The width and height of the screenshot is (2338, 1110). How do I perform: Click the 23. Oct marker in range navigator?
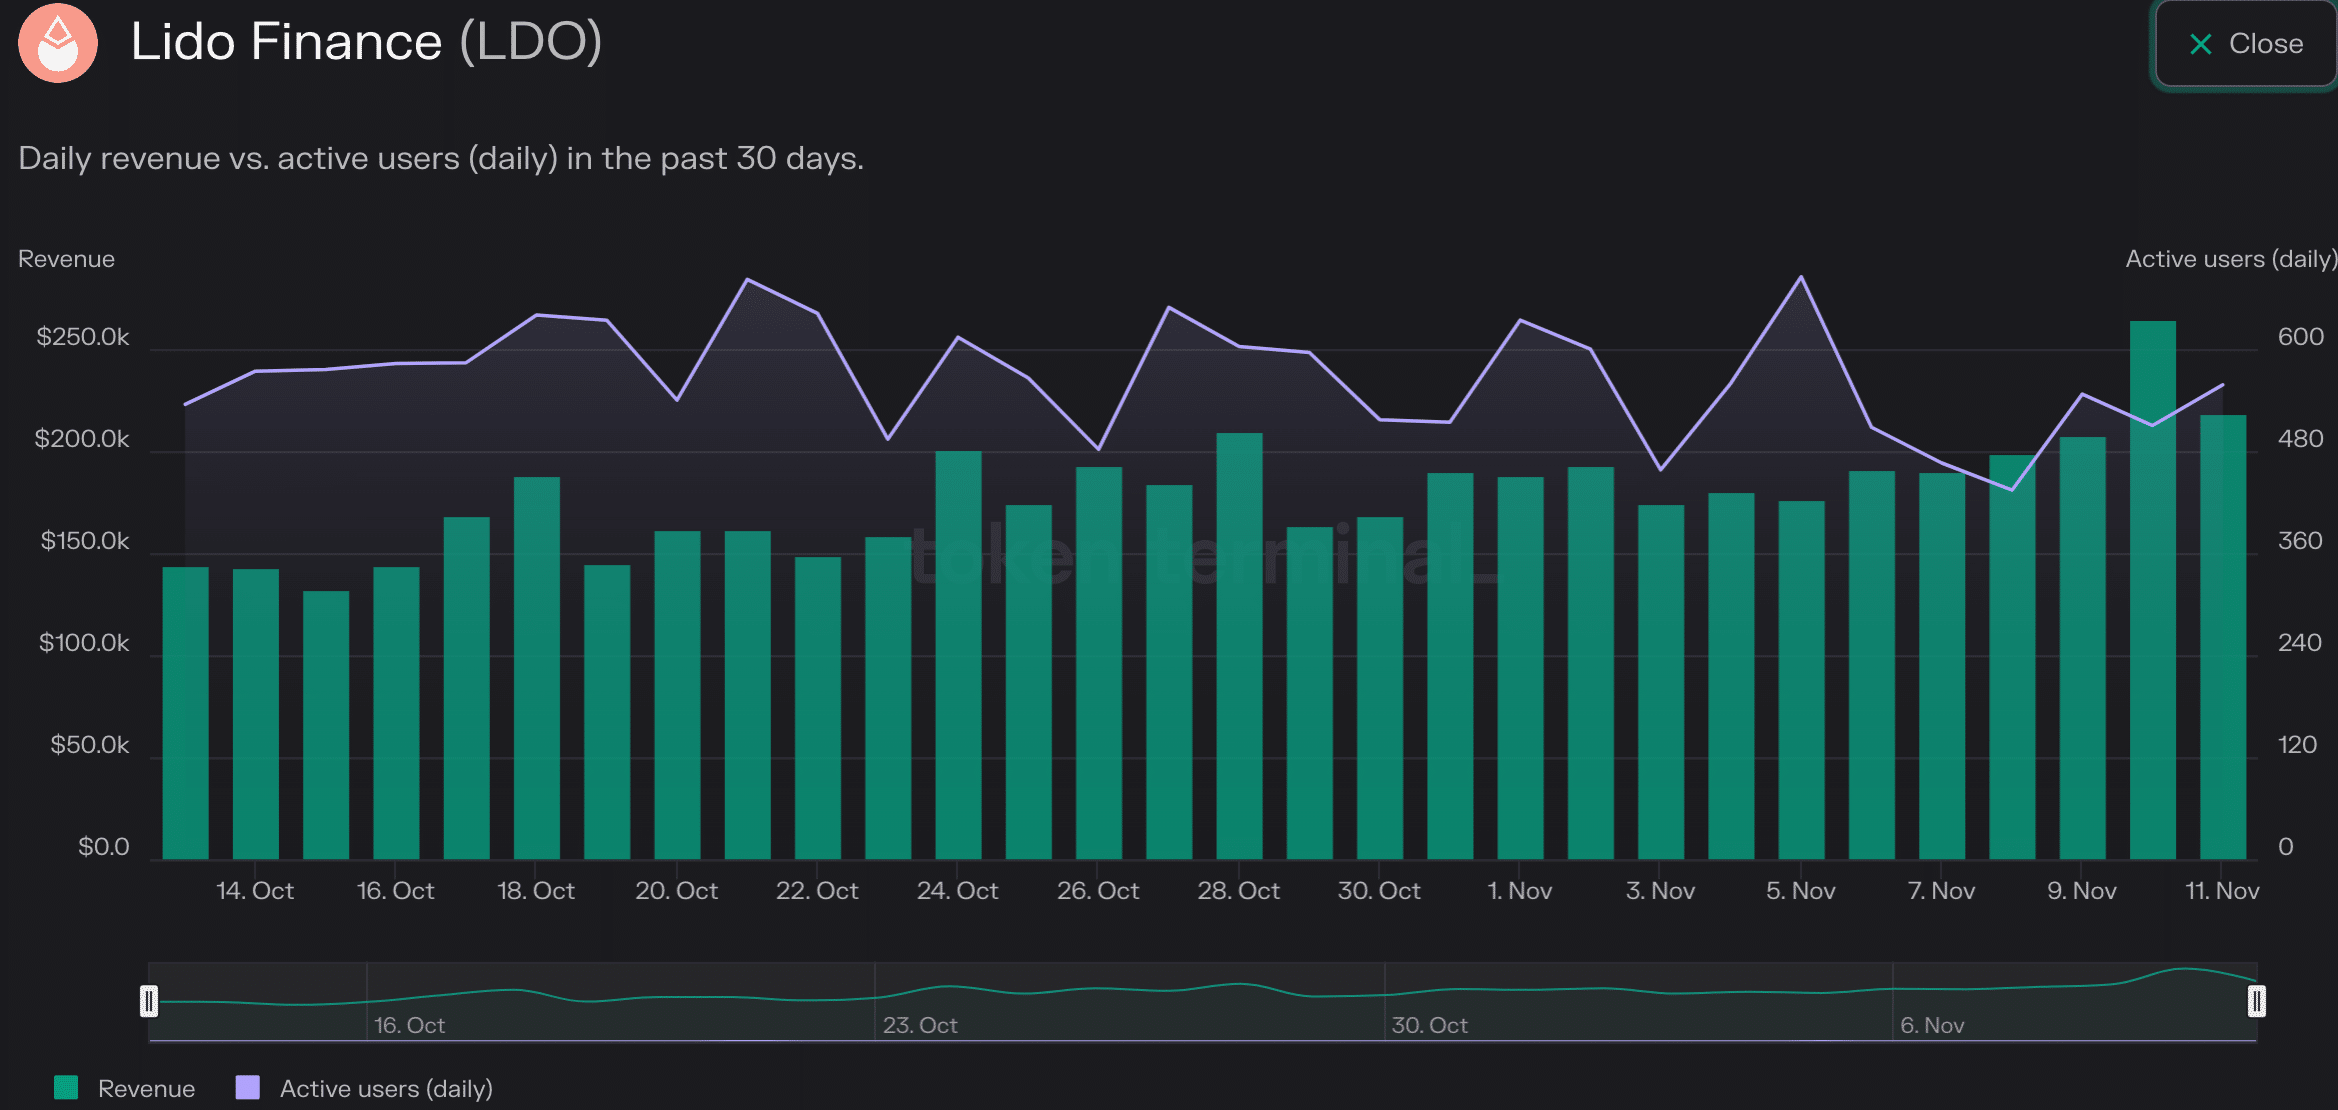pyautogui.click(x=920, y=1025)
